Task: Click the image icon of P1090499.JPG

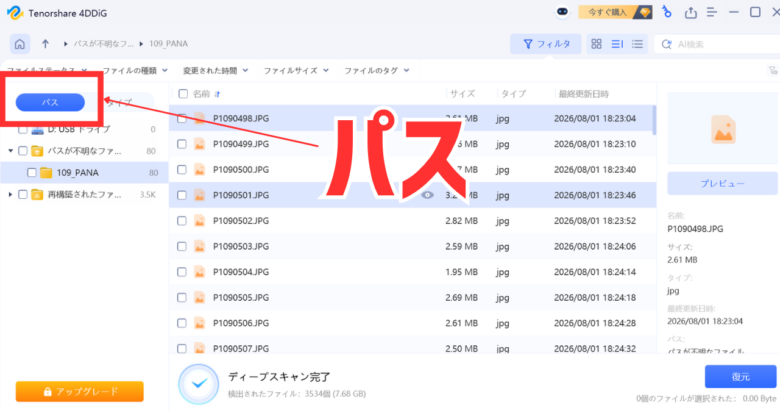Action: (x=199, y=144)
